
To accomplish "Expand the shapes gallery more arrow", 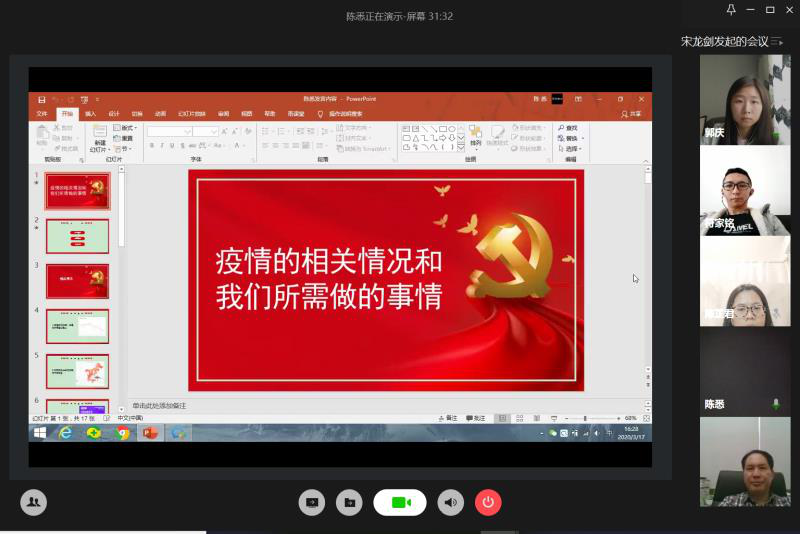I will point(461,147).
